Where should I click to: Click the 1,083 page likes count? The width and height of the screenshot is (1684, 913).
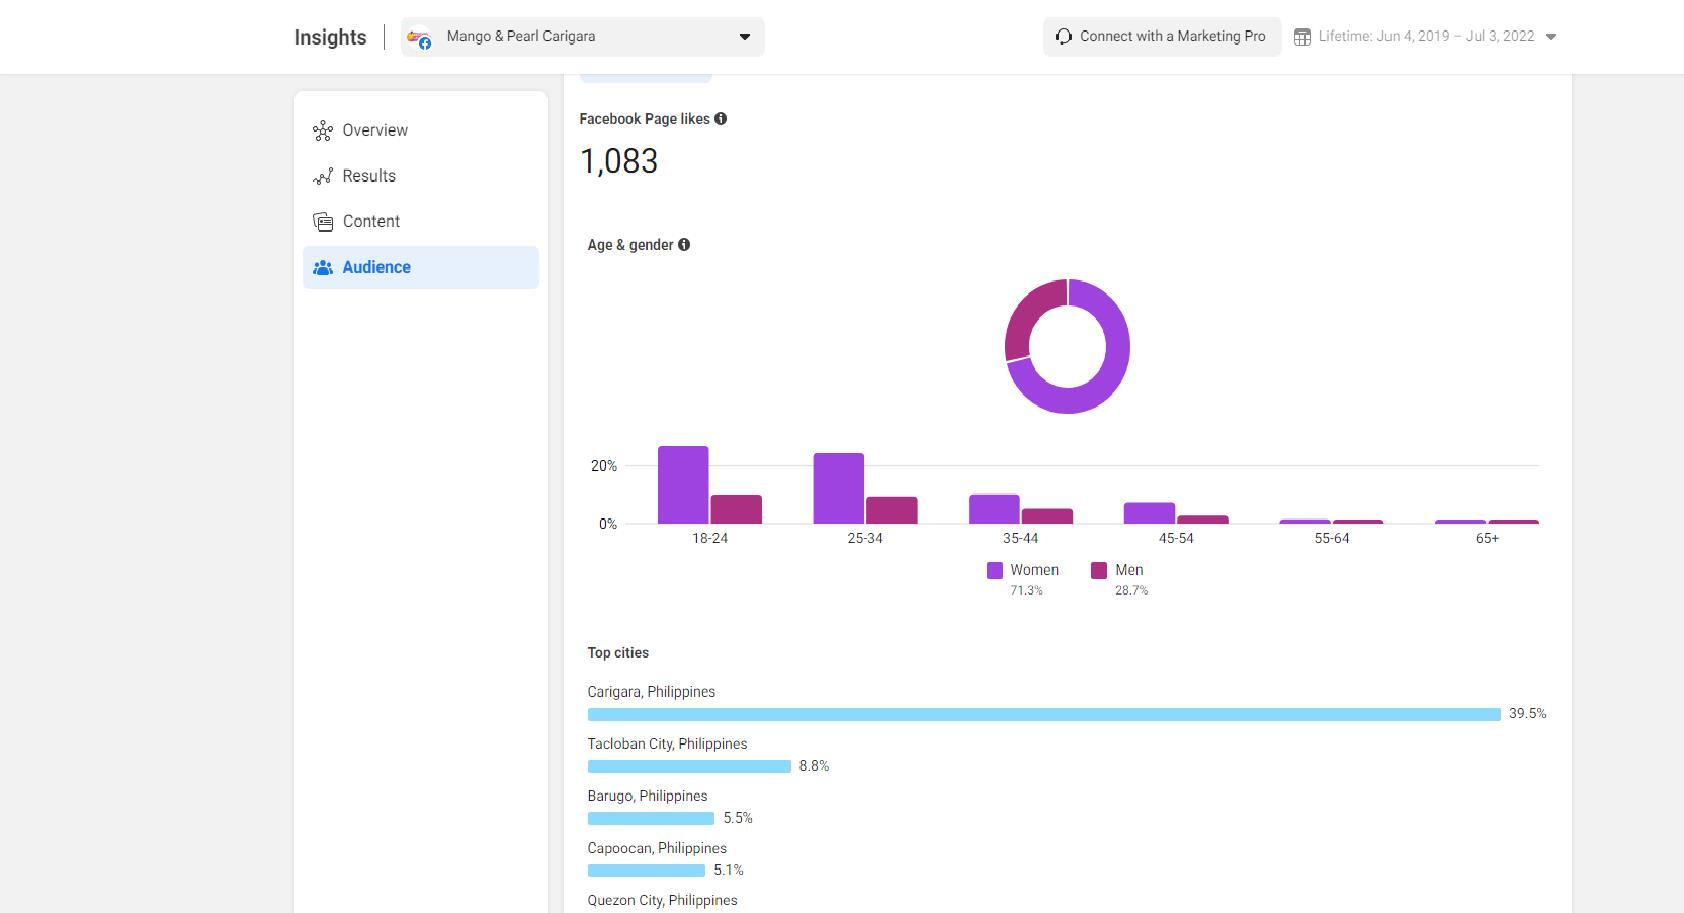click(x=619, y=161)
